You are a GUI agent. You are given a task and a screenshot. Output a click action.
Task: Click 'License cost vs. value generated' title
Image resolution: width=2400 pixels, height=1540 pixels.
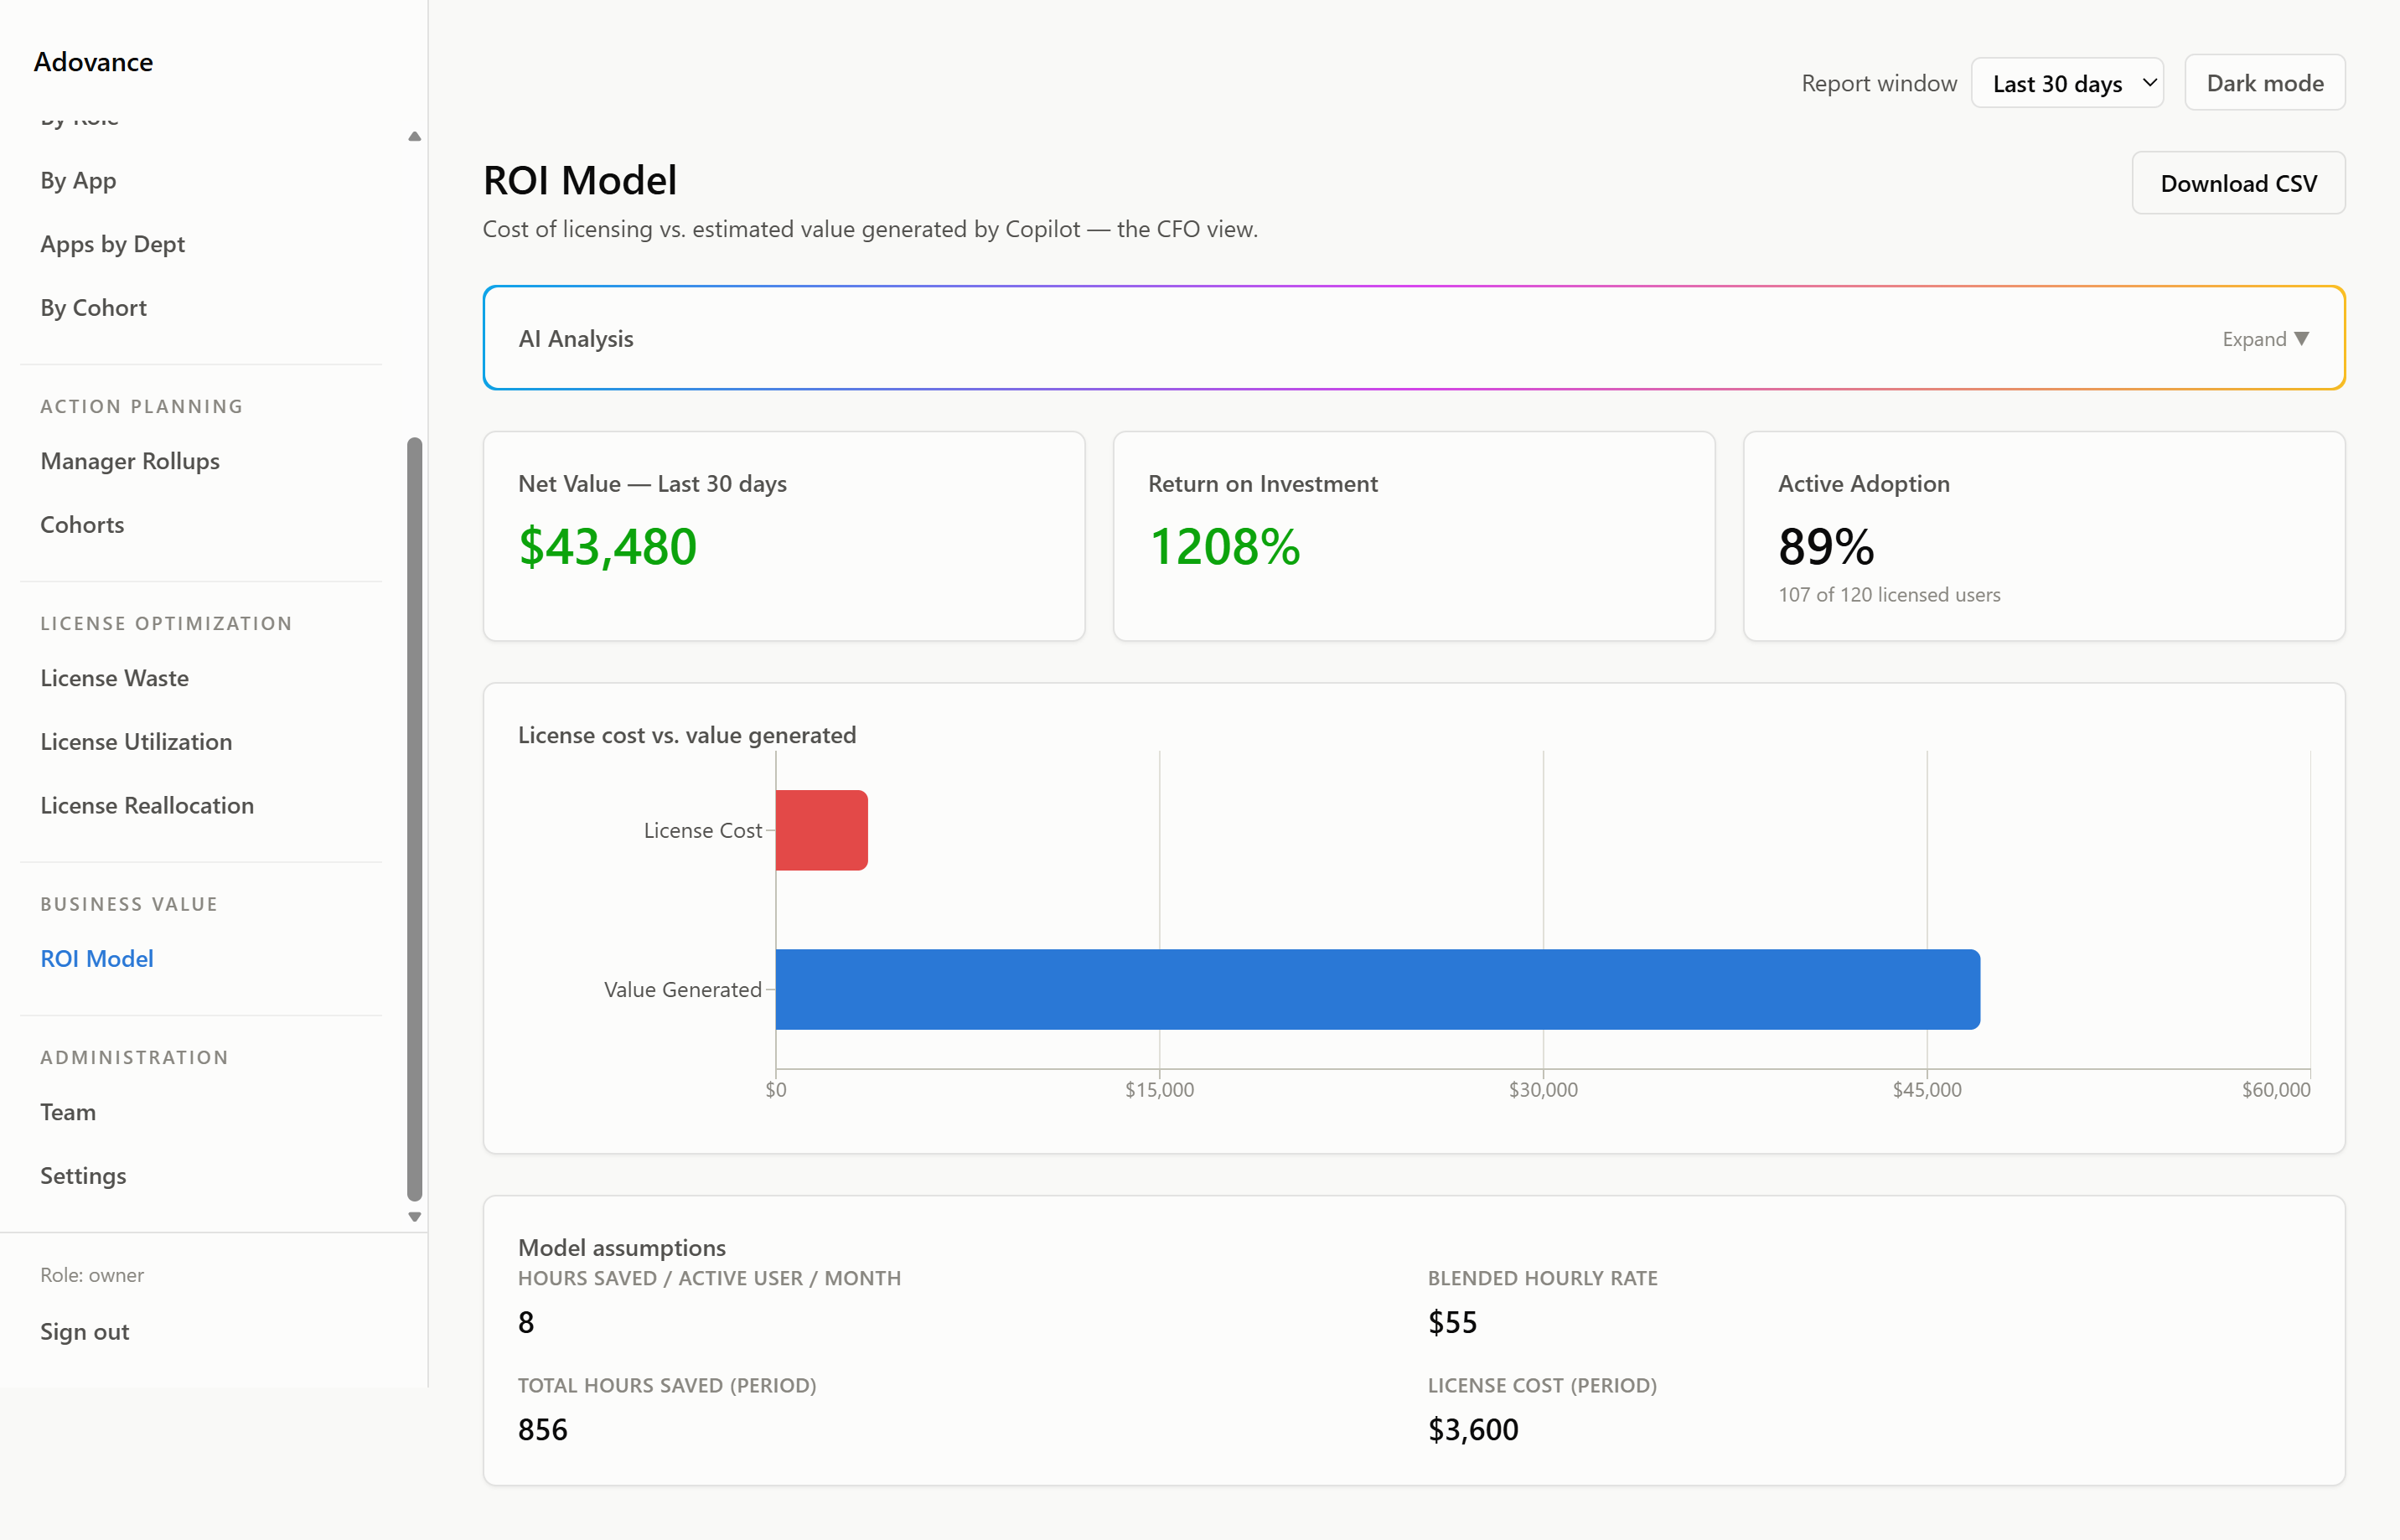[687, 735]
